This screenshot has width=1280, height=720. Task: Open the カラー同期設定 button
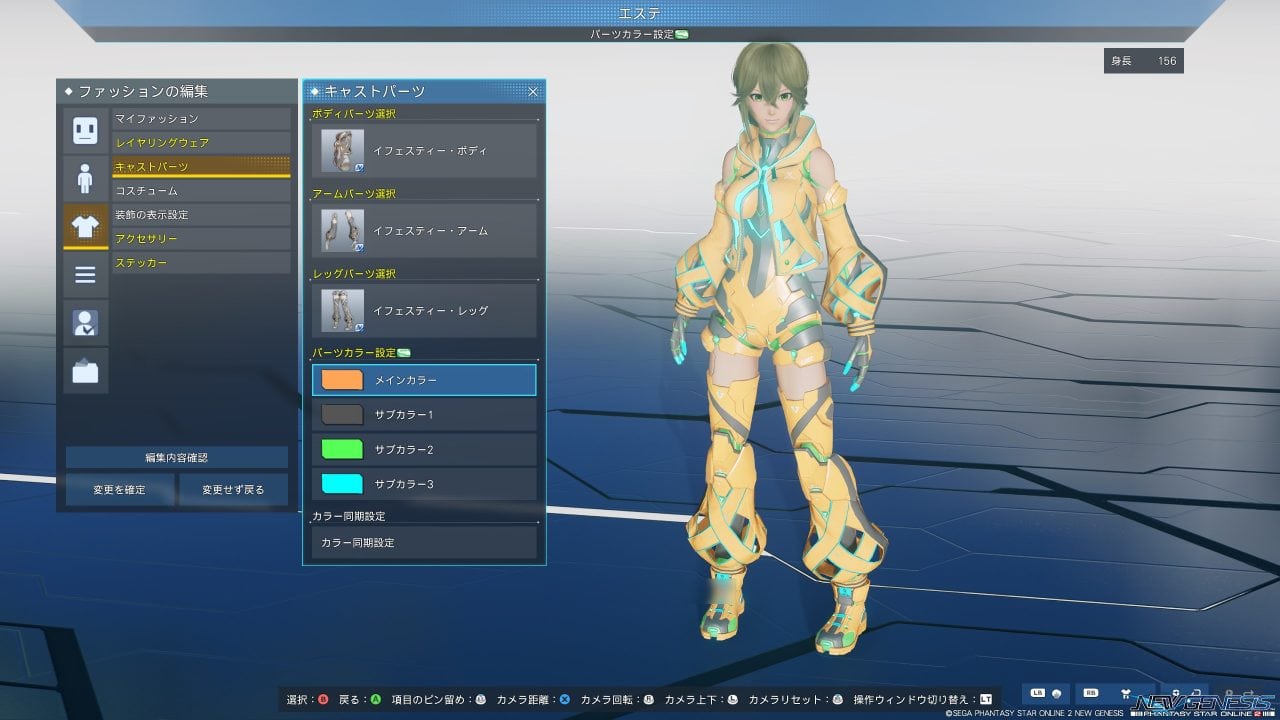[424, 542]
